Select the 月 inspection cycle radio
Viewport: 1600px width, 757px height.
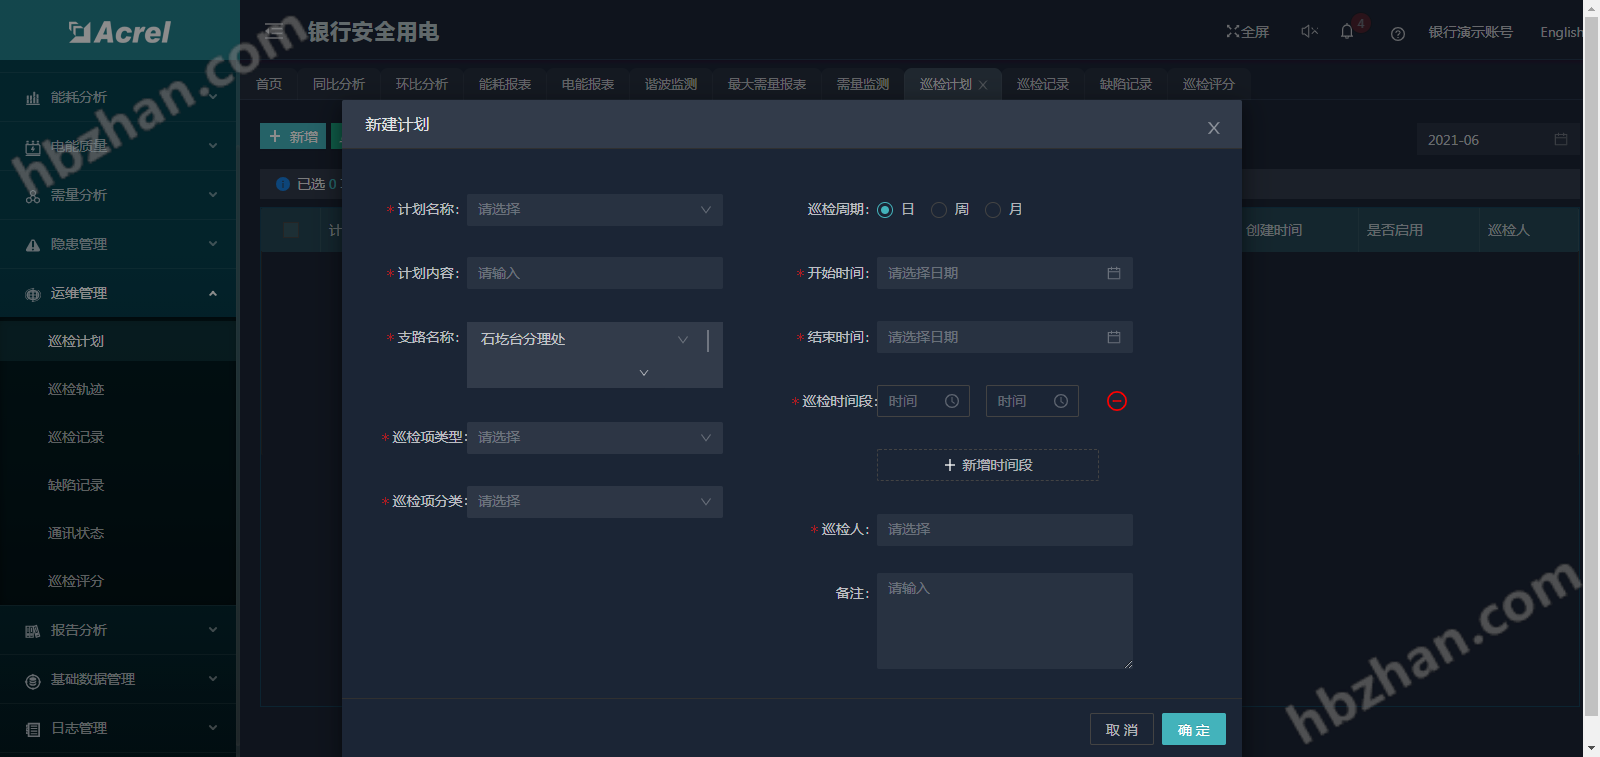tap(993, 210)
